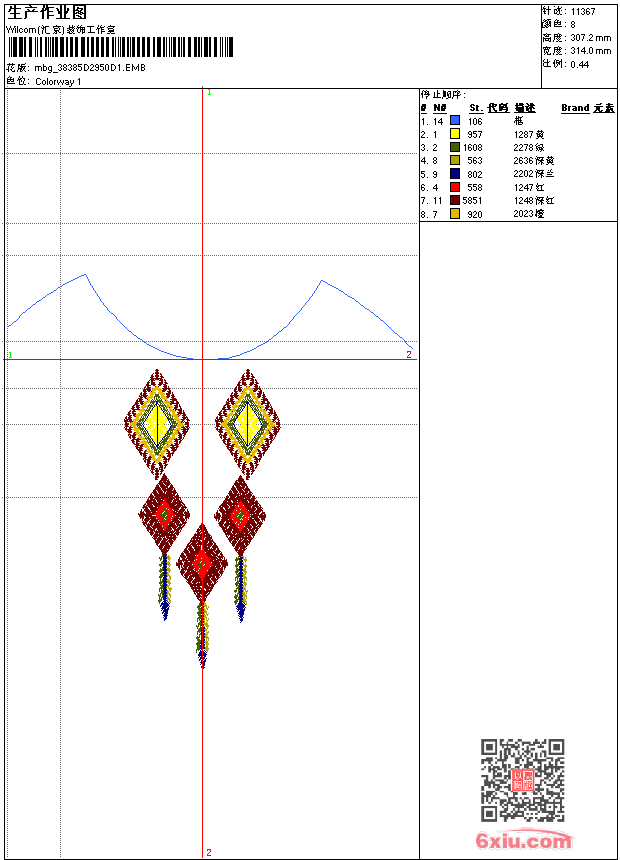Click the green swatch with code 1608
Screen dimensions: 620x860
[x=455, y=147]
